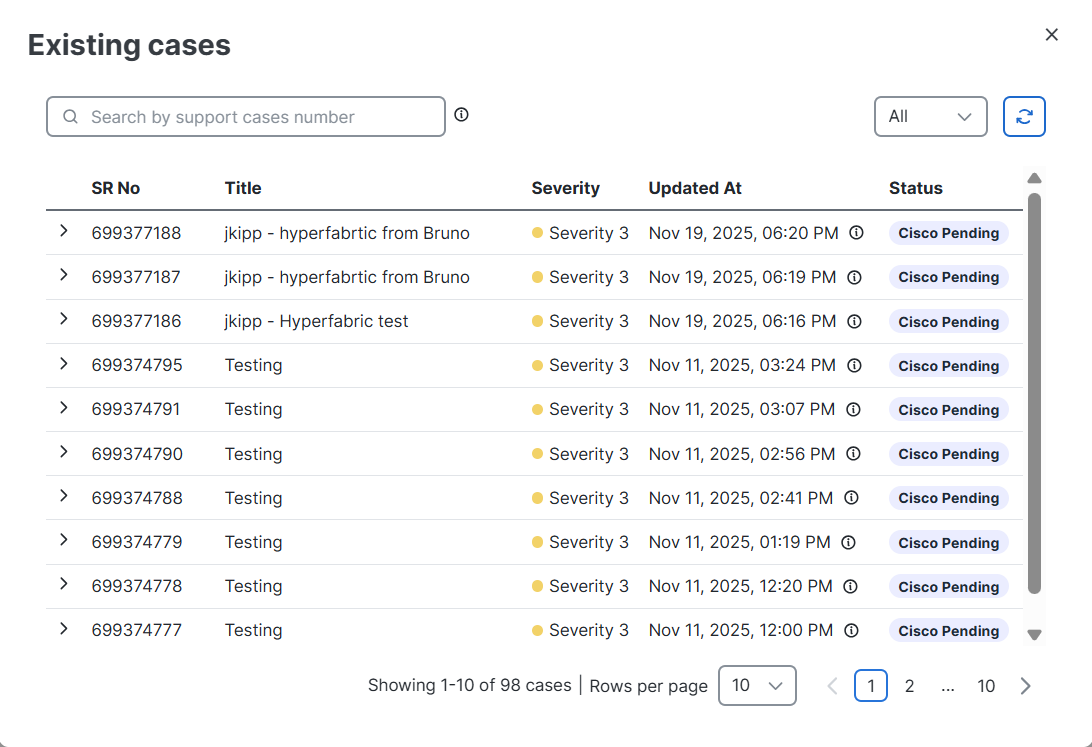
Task: Click Cisco Pending badge for case 699374788
Action: coord(948,498)
